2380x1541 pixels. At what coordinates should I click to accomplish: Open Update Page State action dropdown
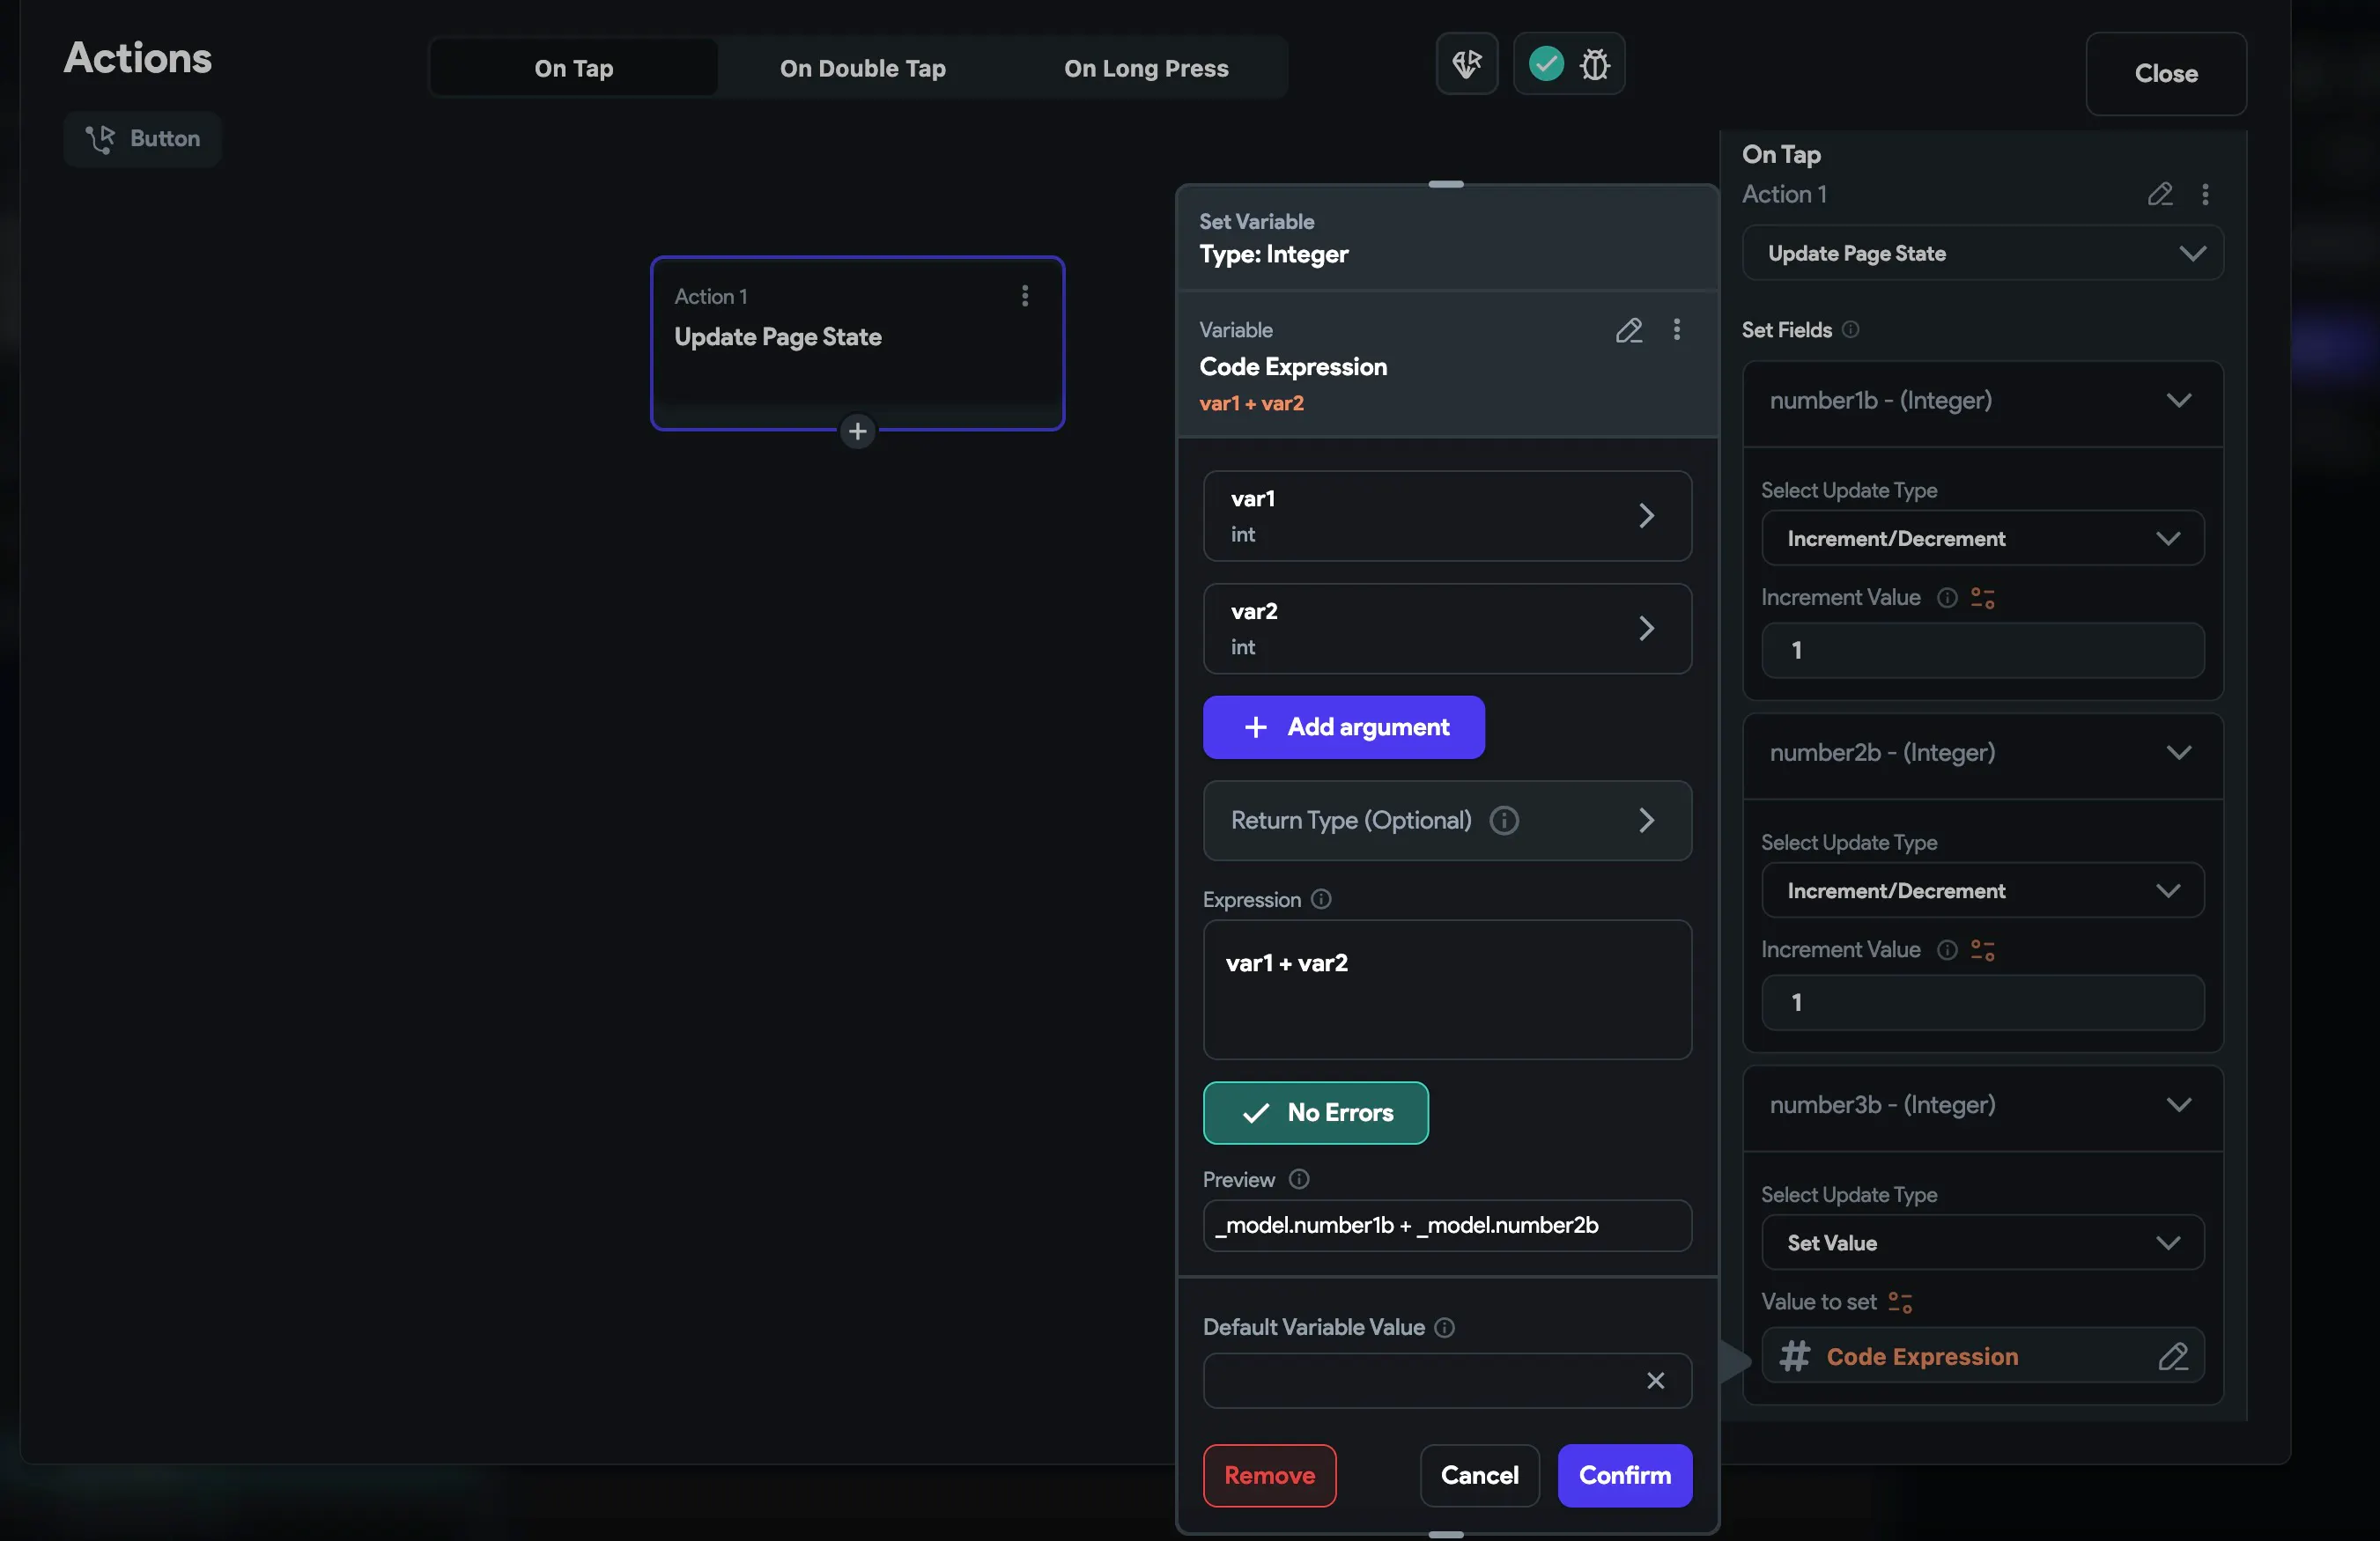(x=1982, y=253)
